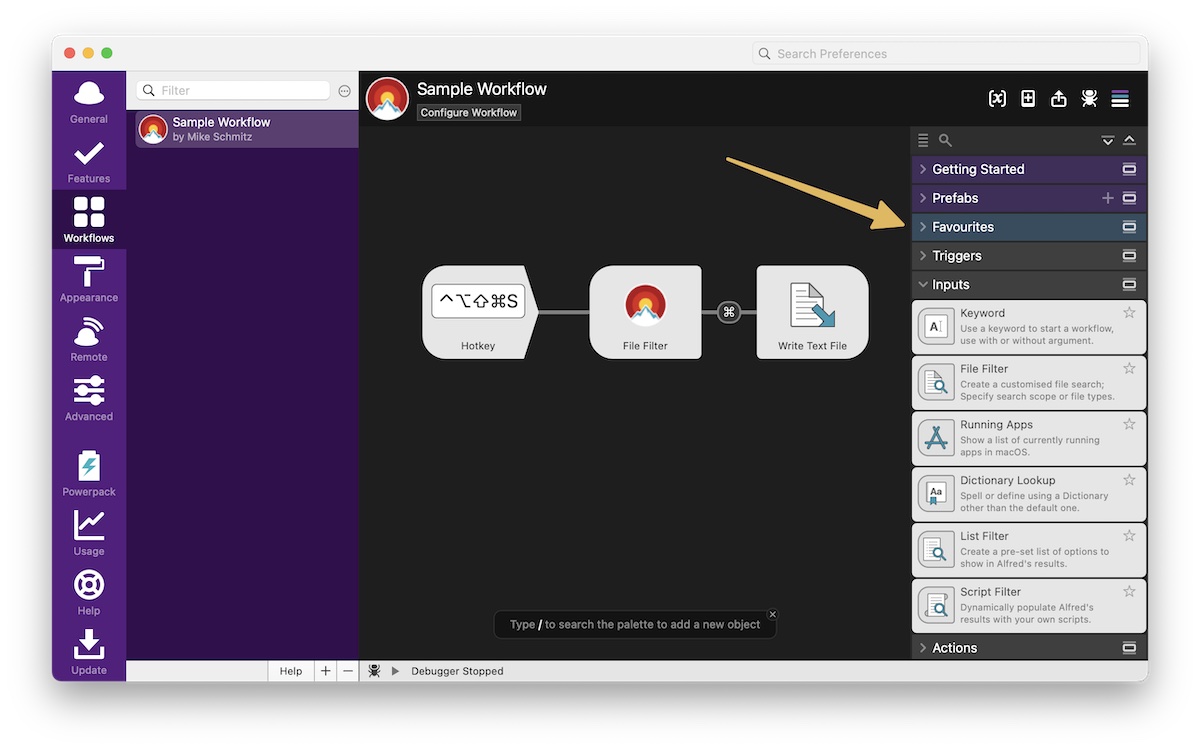
Task: Favourite the File Filter object star
Action: click(x=1129, y=369)
